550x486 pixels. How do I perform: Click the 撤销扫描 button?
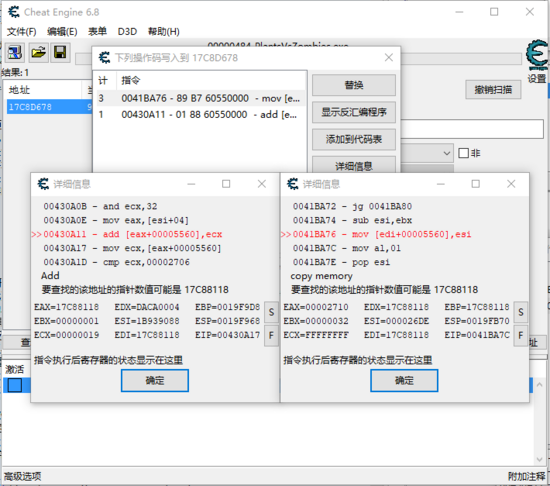click(x=493, y=90)
